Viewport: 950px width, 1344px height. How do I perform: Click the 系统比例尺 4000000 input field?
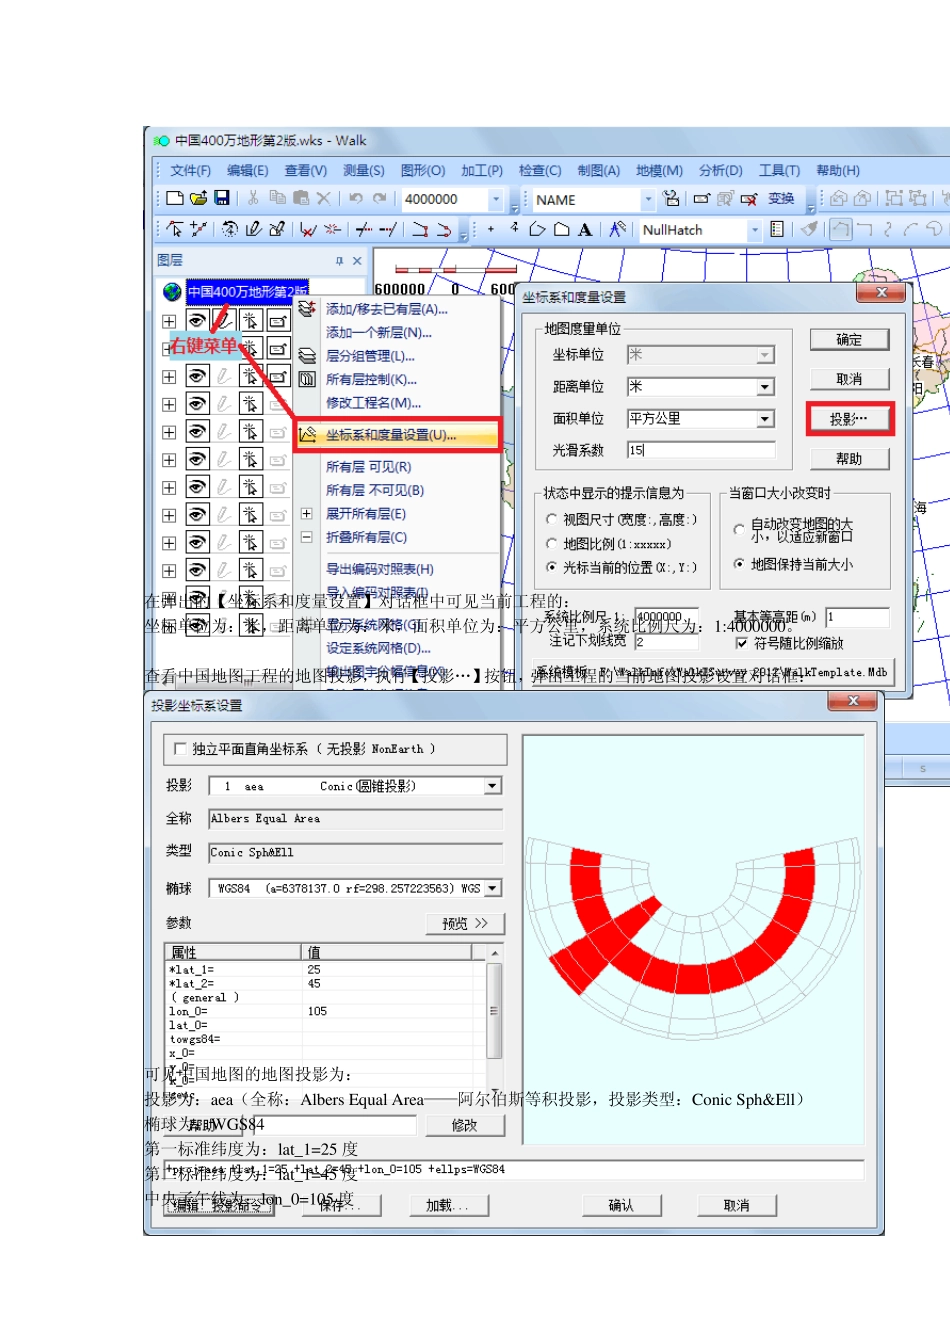666,617
